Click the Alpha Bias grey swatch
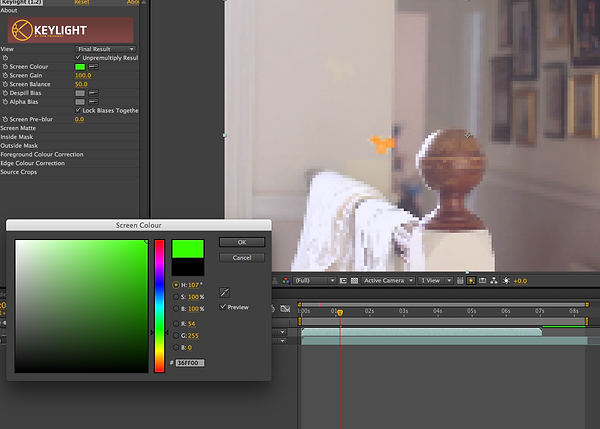This screenshot has height=429, width=600. (x=80, y=102)
